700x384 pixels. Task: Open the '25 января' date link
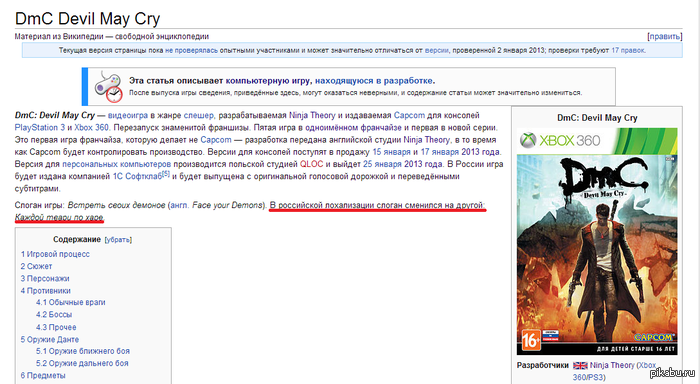[x=382, y=164]
